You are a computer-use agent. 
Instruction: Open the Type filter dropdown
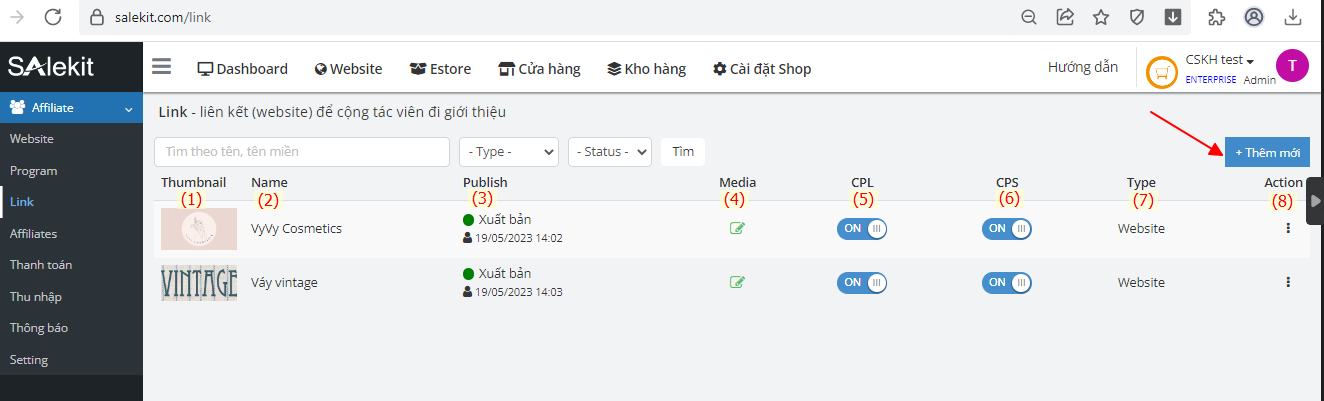tap(509, 152)
